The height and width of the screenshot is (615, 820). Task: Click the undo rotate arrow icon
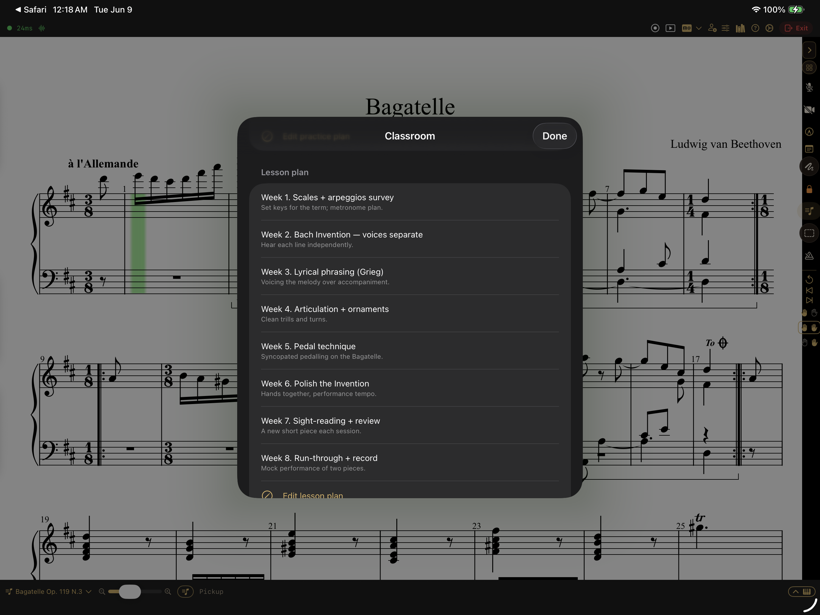810,280
